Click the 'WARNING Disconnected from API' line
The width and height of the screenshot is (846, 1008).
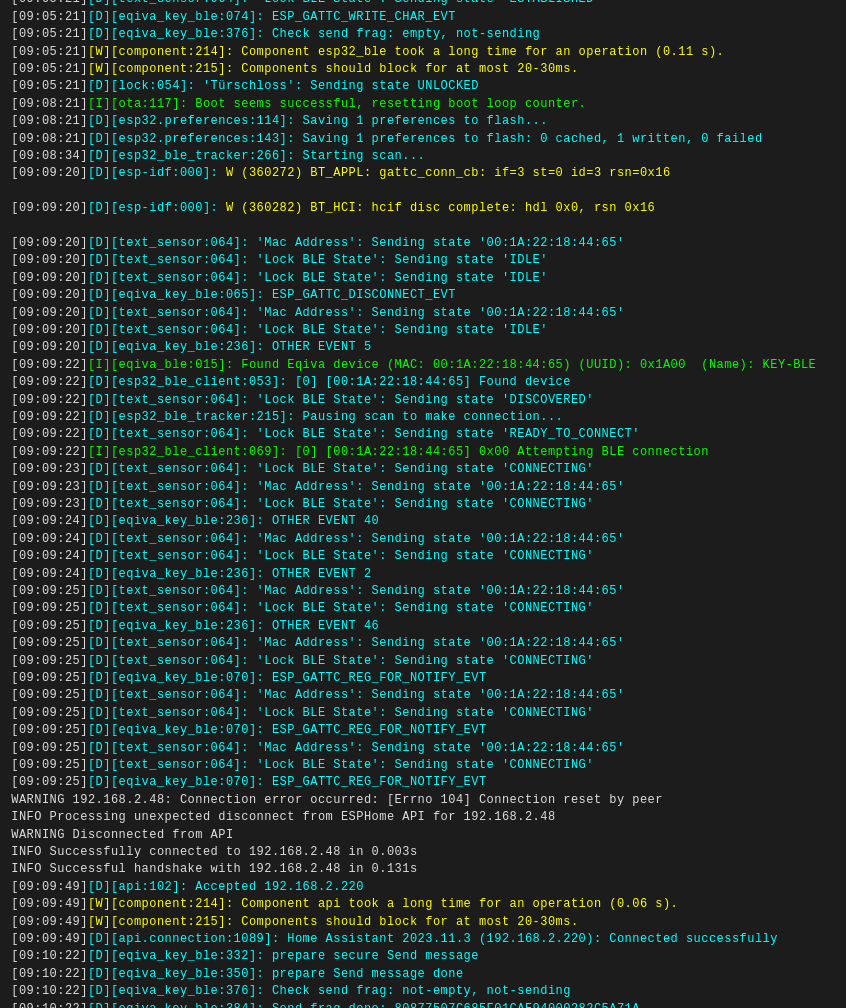click(122, 835)
